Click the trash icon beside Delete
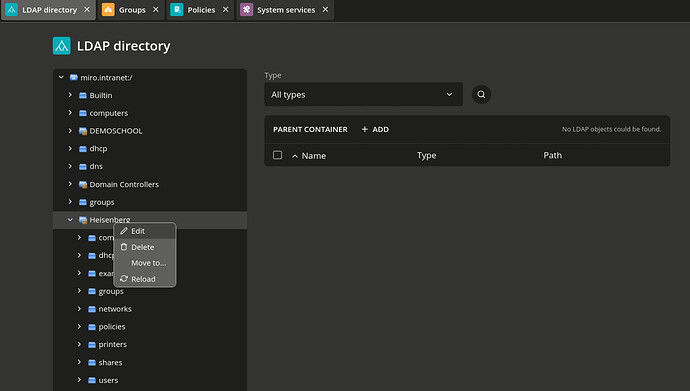The image size is (690, 391). [x=124, y=247]
